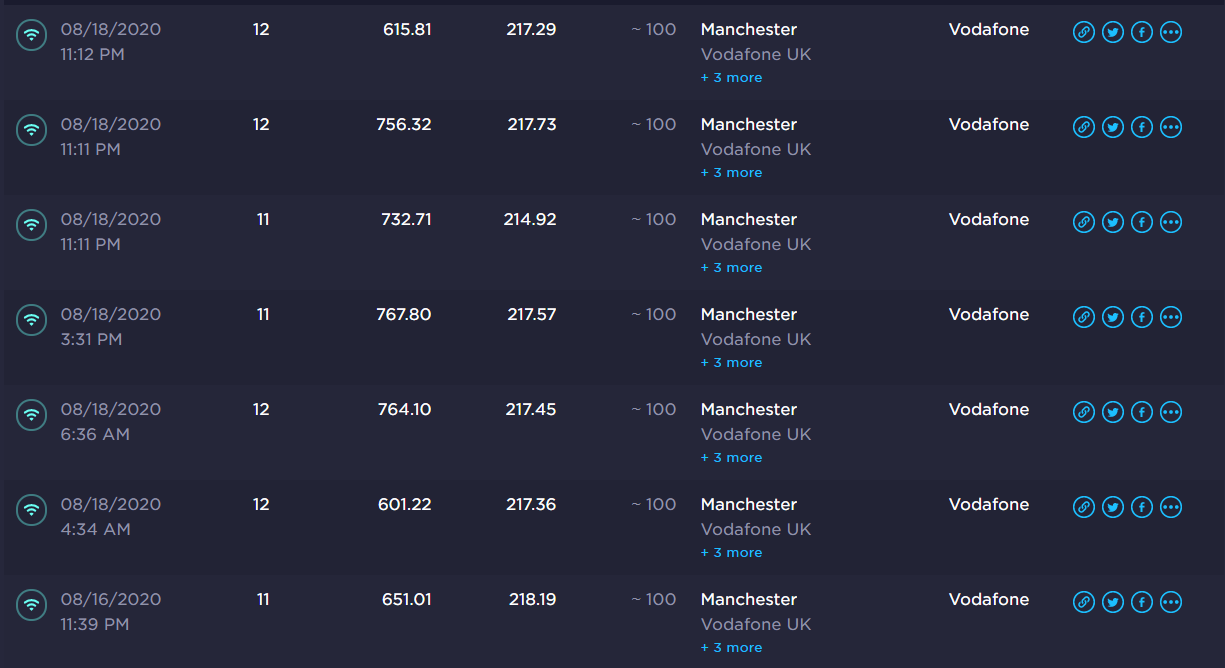Screen dimensions: 1225x668
Task: Share the 756.32 result on Twitter
Action: tap(1113, 127)
